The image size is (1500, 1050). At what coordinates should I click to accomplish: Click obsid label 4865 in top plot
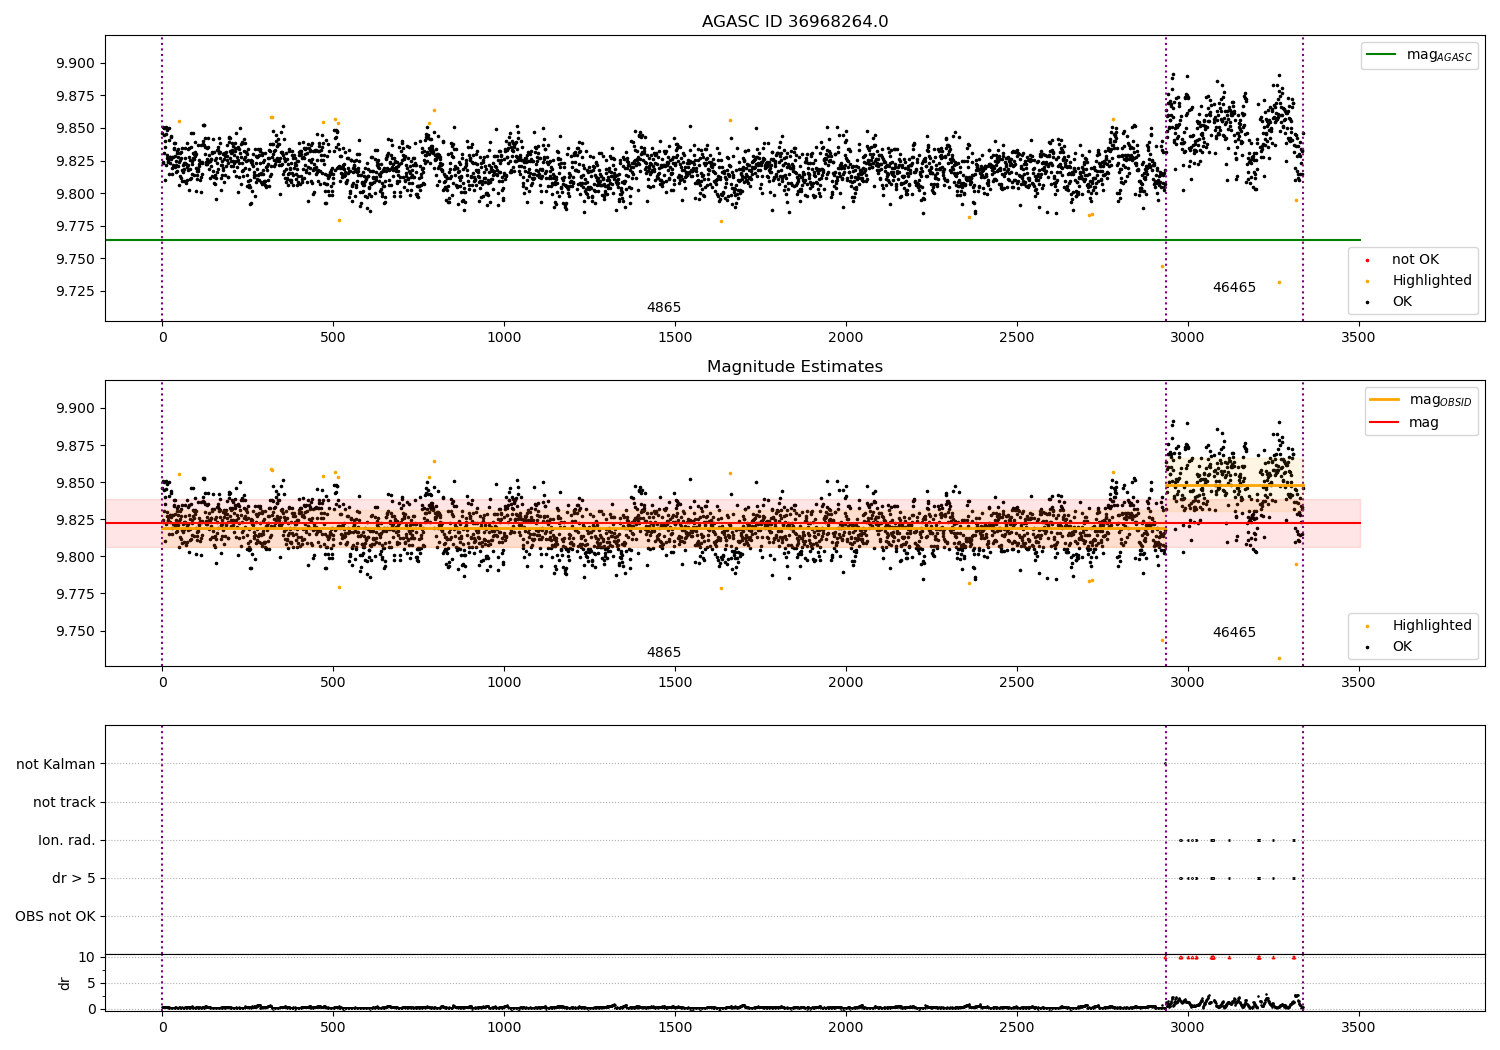(664, 307)
